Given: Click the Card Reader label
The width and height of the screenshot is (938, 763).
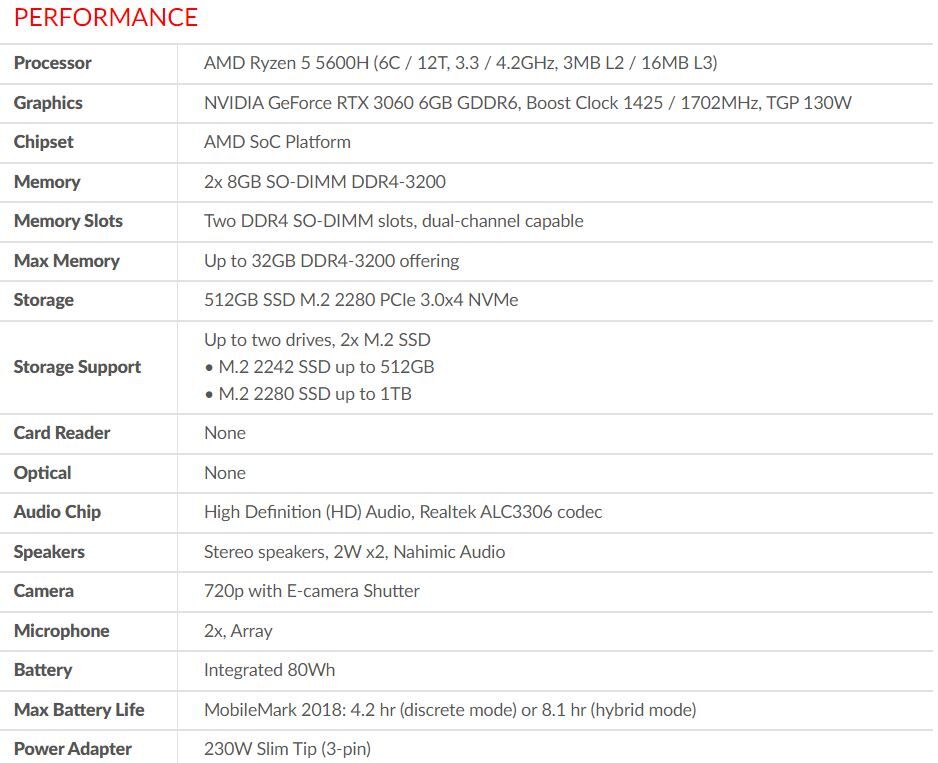Looking at the screenshot, I should 62,433.
